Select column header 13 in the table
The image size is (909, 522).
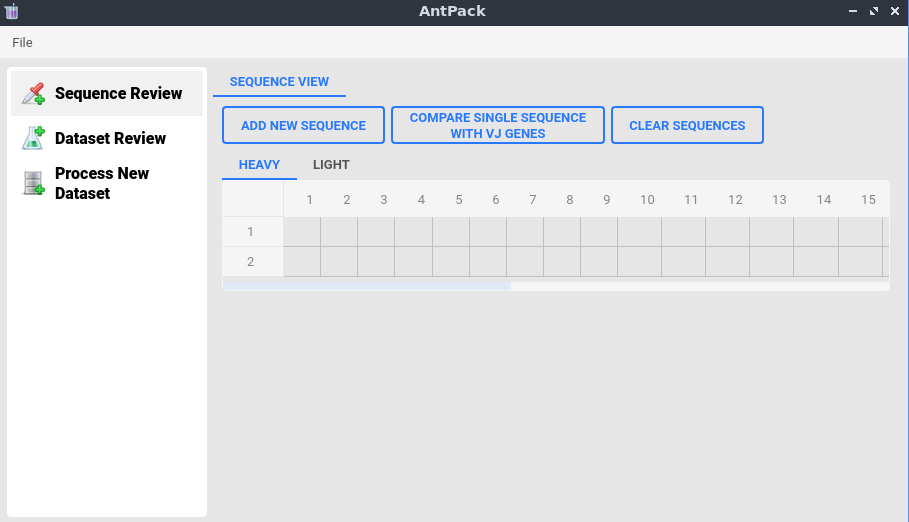coord(772,200)
